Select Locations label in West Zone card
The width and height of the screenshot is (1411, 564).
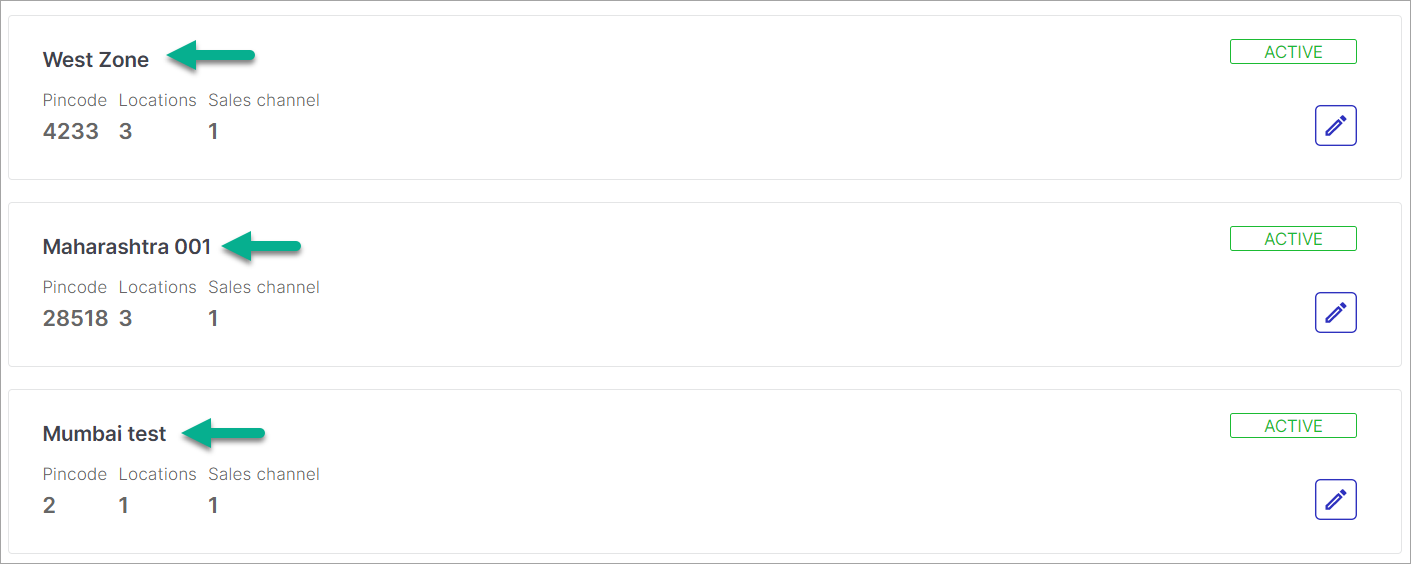[x=158, y=100]
